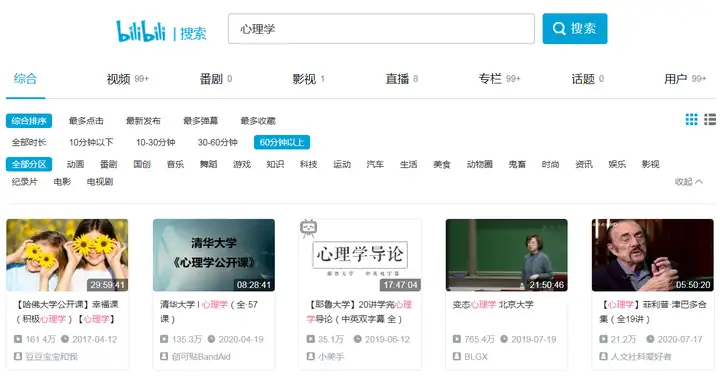
Task: Filter videos to 30-60分钟
Action: (218, 142)
